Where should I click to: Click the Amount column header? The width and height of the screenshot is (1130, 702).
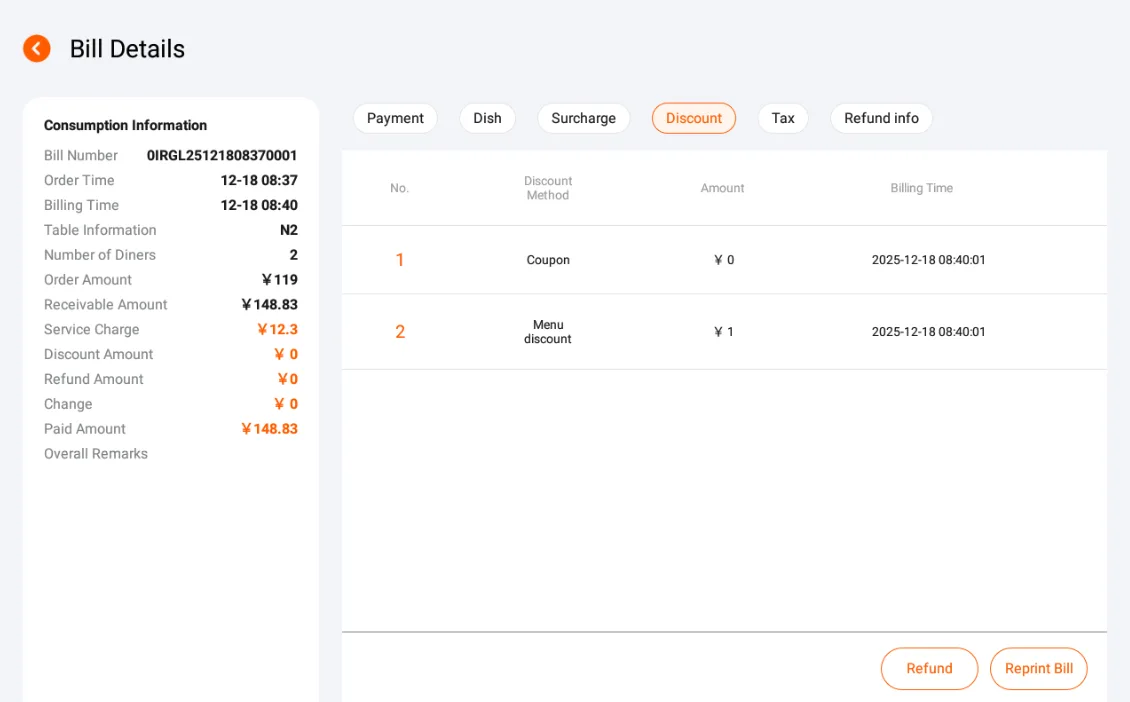click(x=722, y=188)
